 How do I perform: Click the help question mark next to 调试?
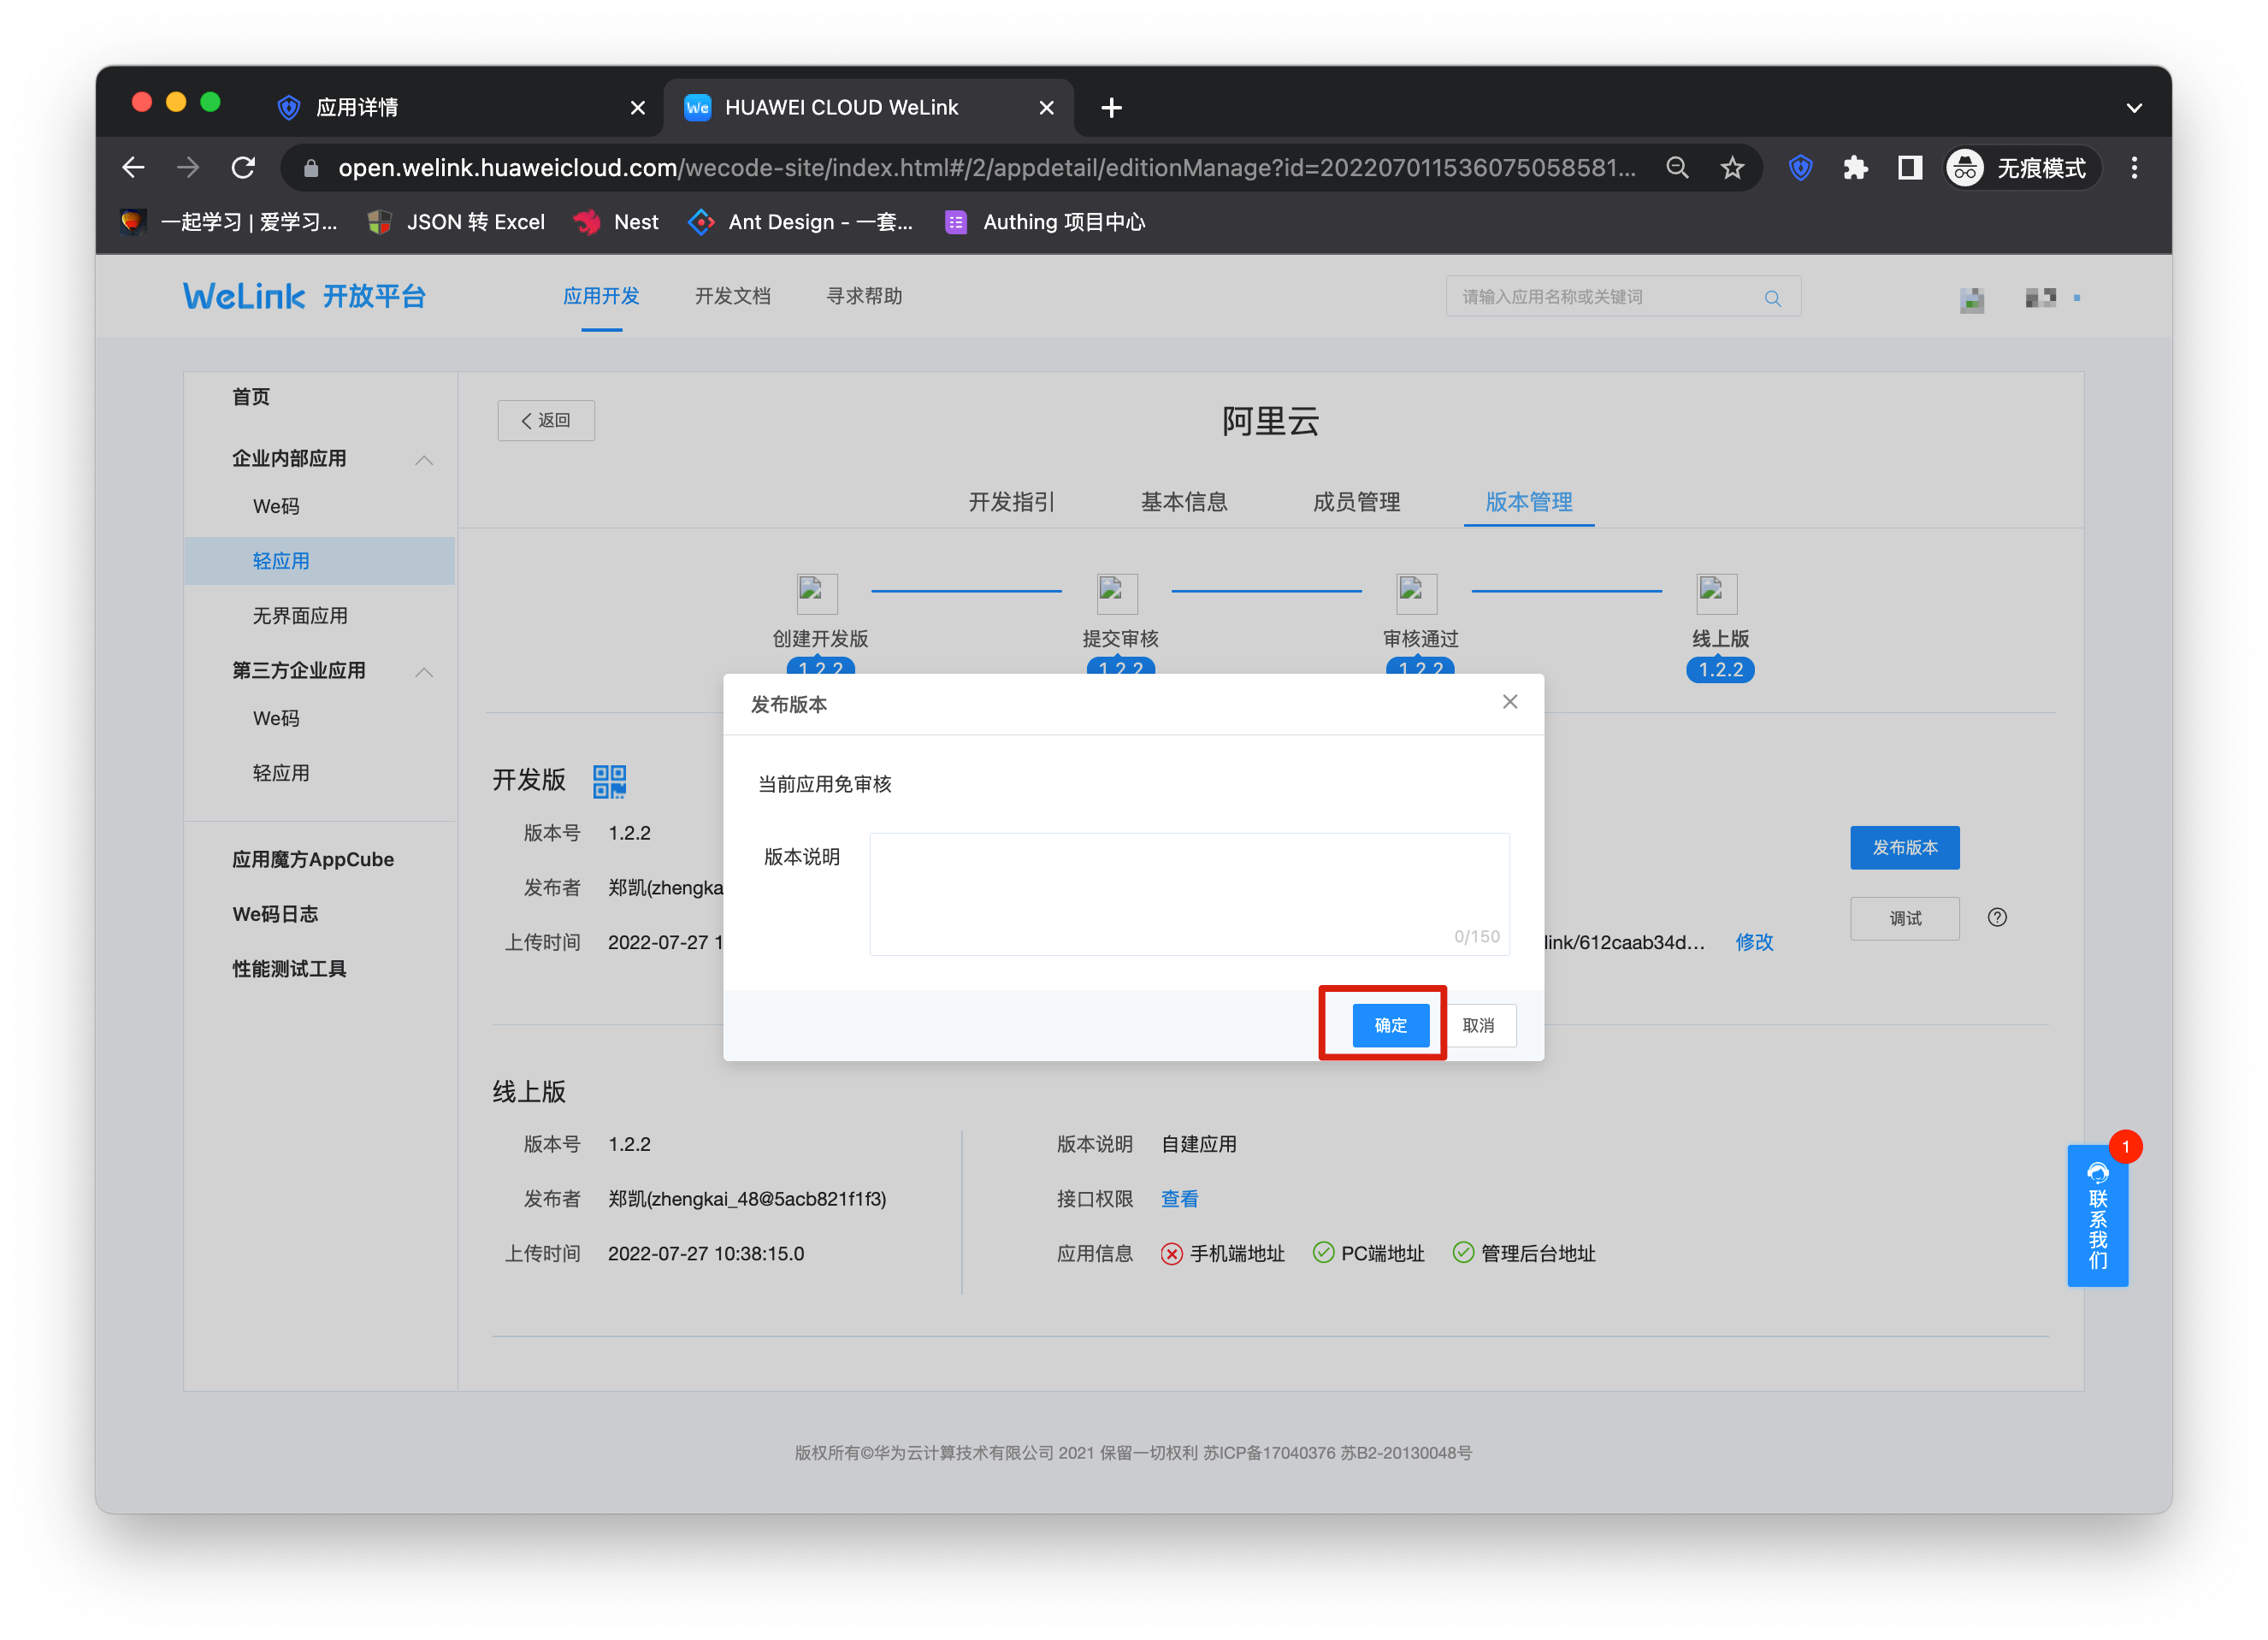point(1996,917)
